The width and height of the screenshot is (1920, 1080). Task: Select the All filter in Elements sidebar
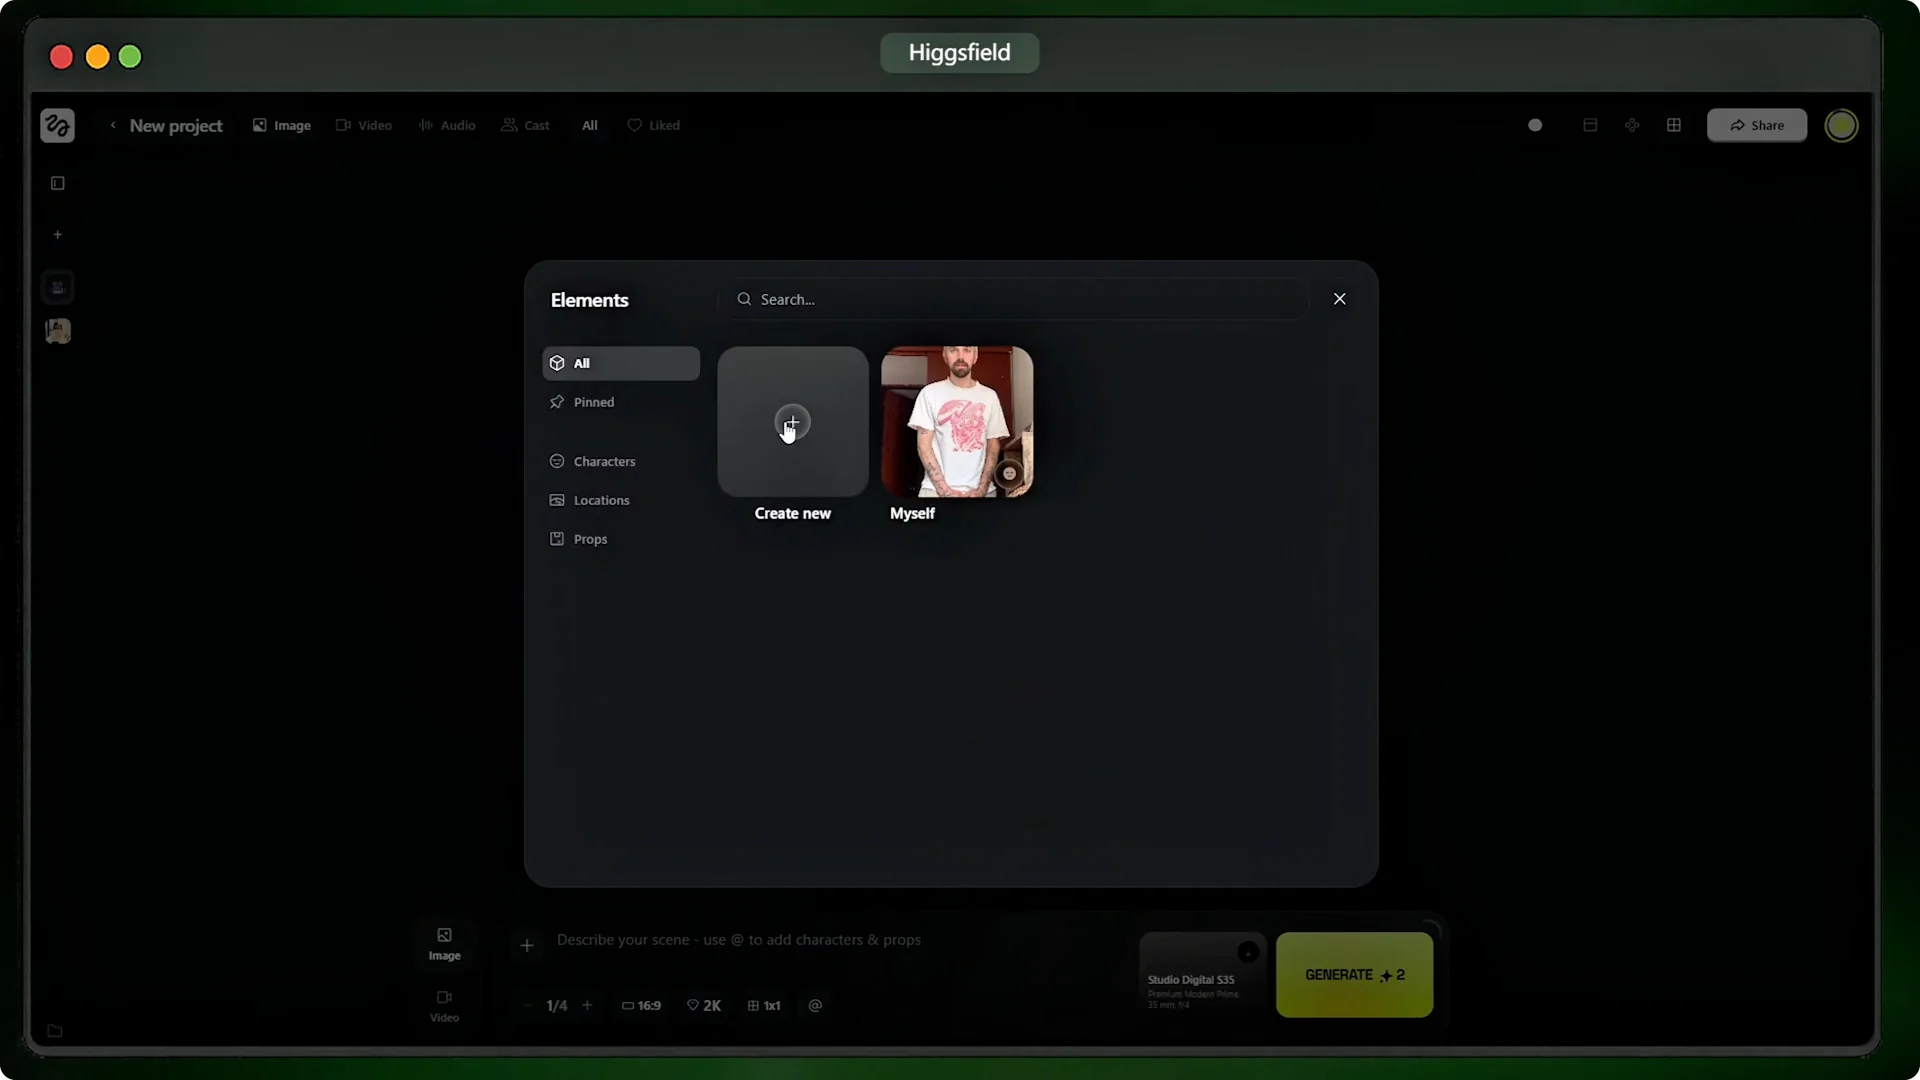(581, 362)
